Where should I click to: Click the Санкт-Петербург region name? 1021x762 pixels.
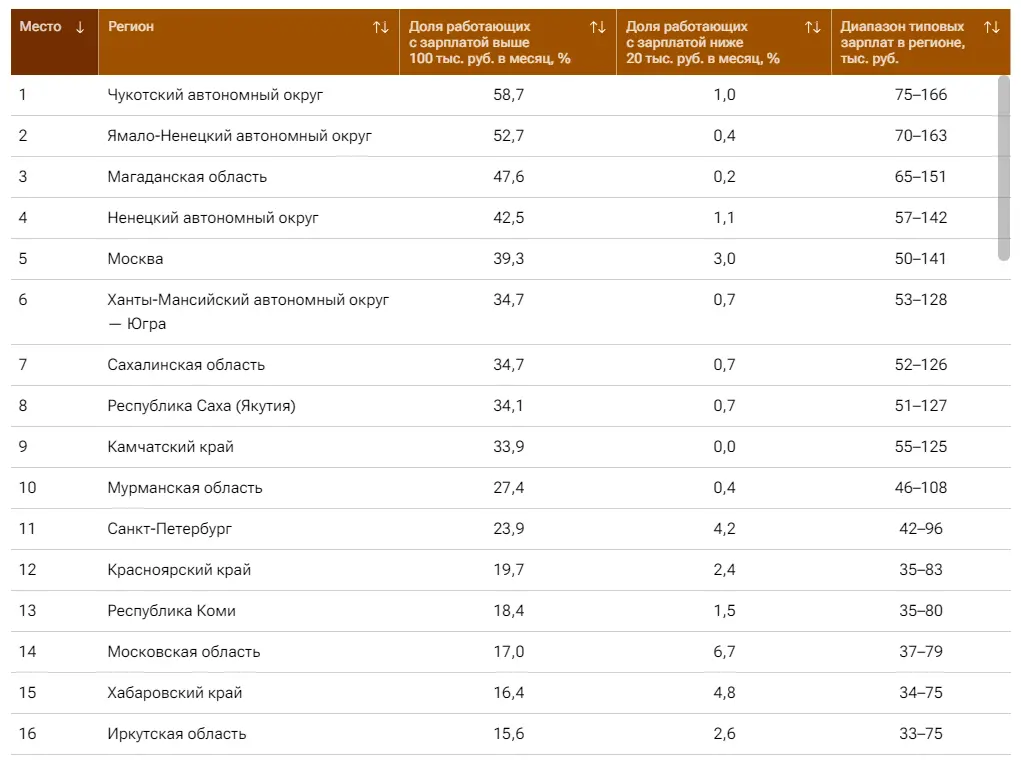coord(169,529)
